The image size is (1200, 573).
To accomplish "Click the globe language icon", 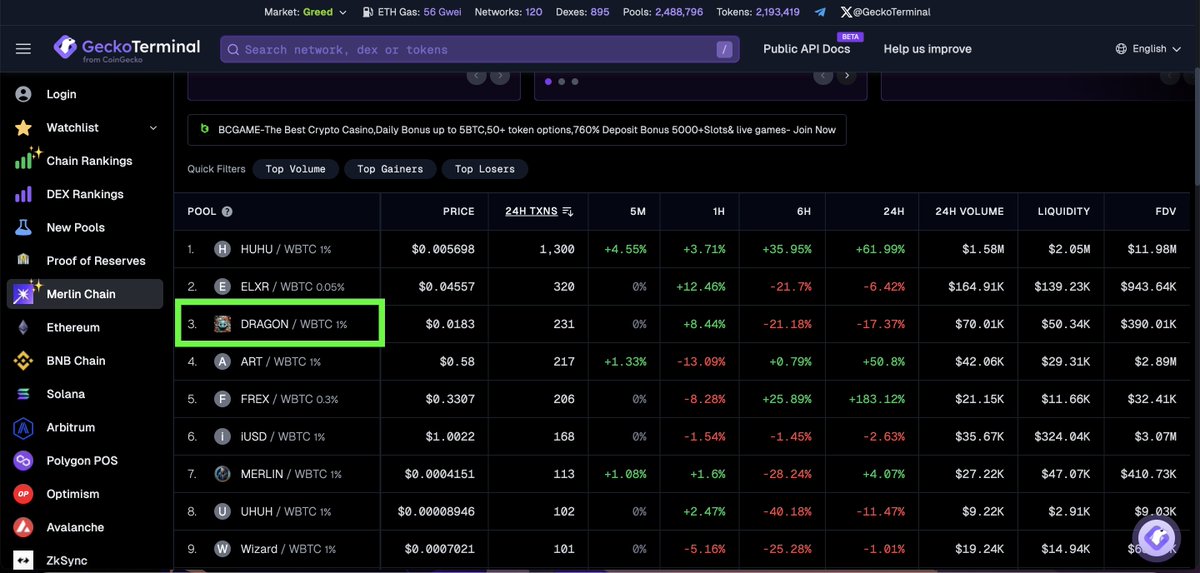I will [1121, 49].
